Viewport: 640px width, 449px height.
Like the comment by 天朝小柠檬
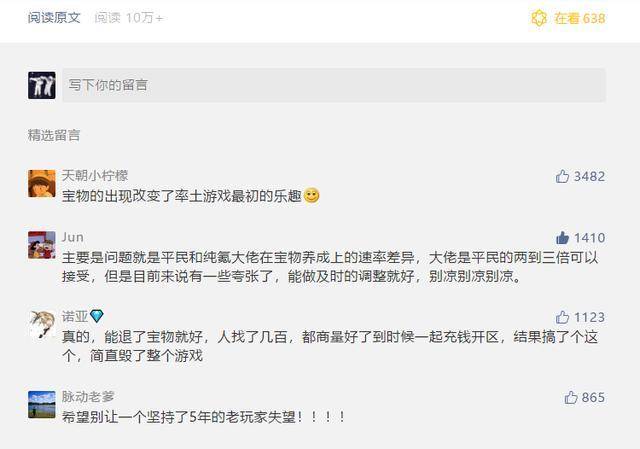pyautogui.click(x=562, y=176)
